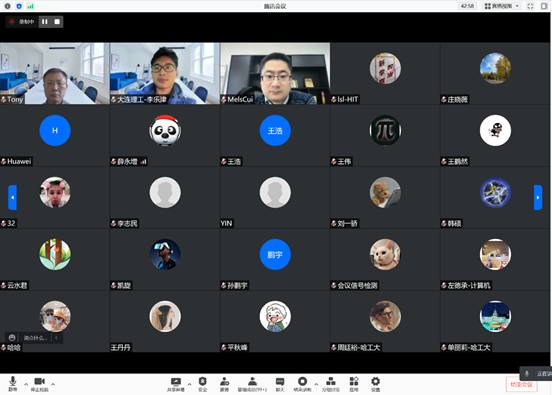Open manage members list (99+)

click(252, 384)
